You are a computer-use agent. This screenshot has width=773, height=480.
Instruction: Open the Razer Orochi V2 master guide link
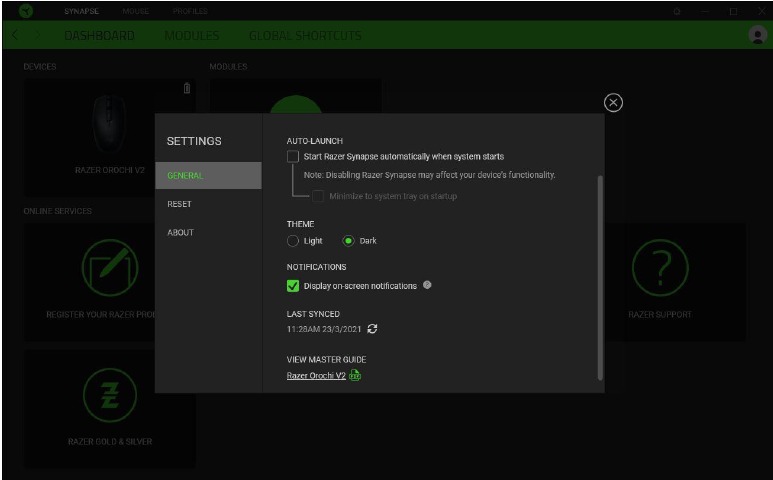pos(316,376)
